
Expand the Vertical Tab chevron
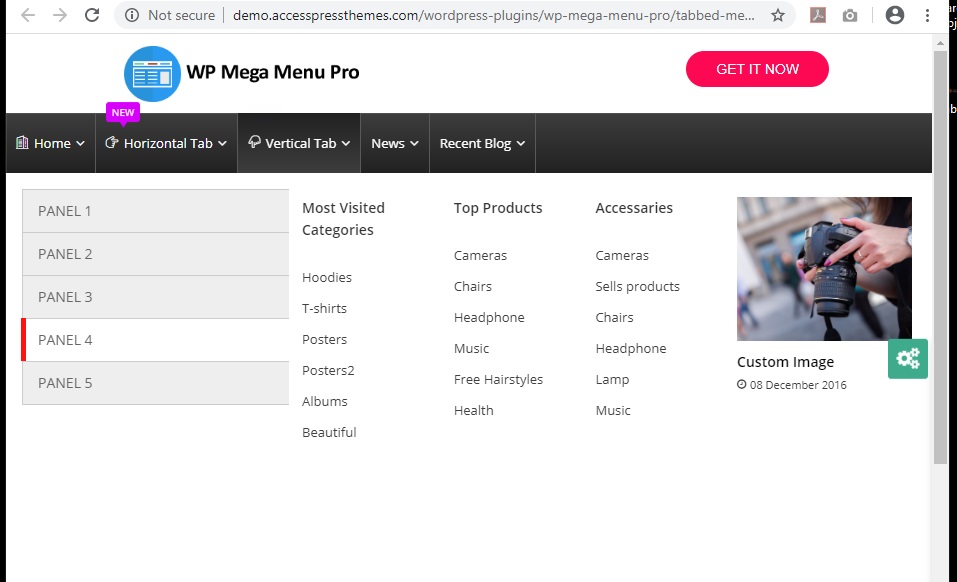click(x=345, y=143)
